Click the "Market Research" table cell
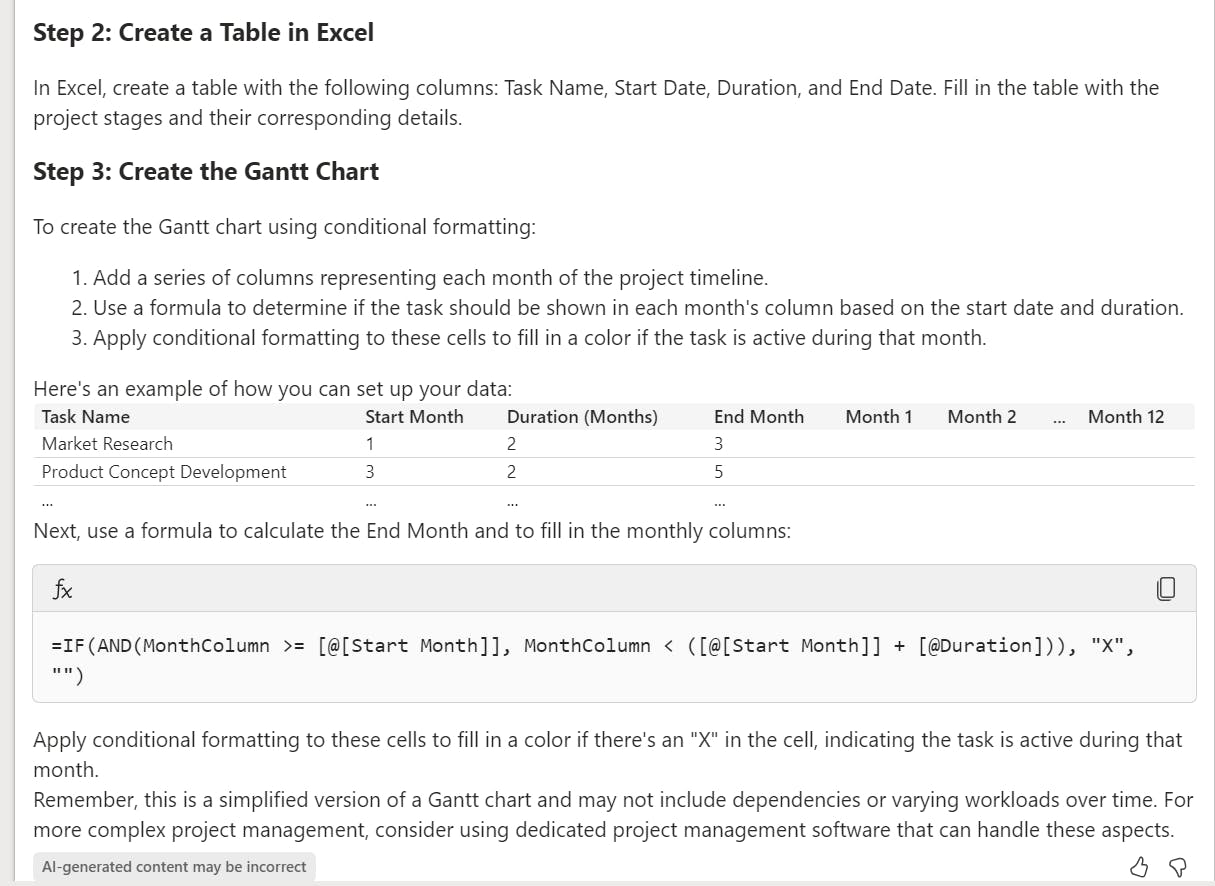Image resolution: width=1215 pixels, height=886 pixels. click(107, 444)
